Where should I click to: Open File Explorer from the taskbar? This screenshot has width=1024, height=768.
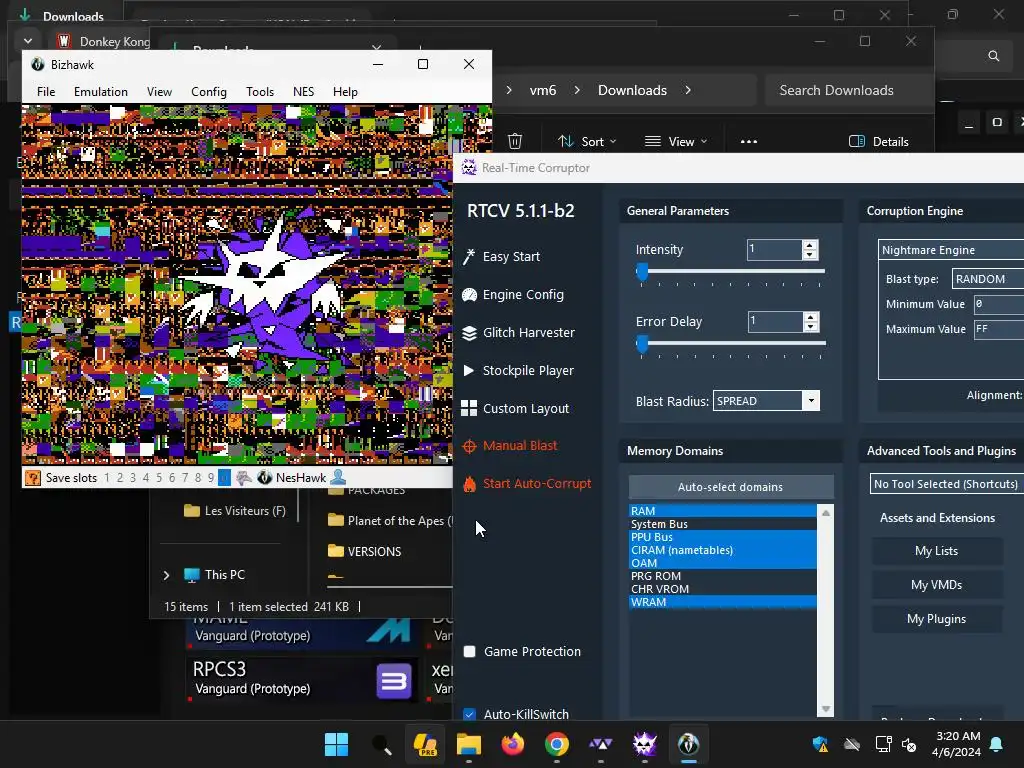point(469,744)
